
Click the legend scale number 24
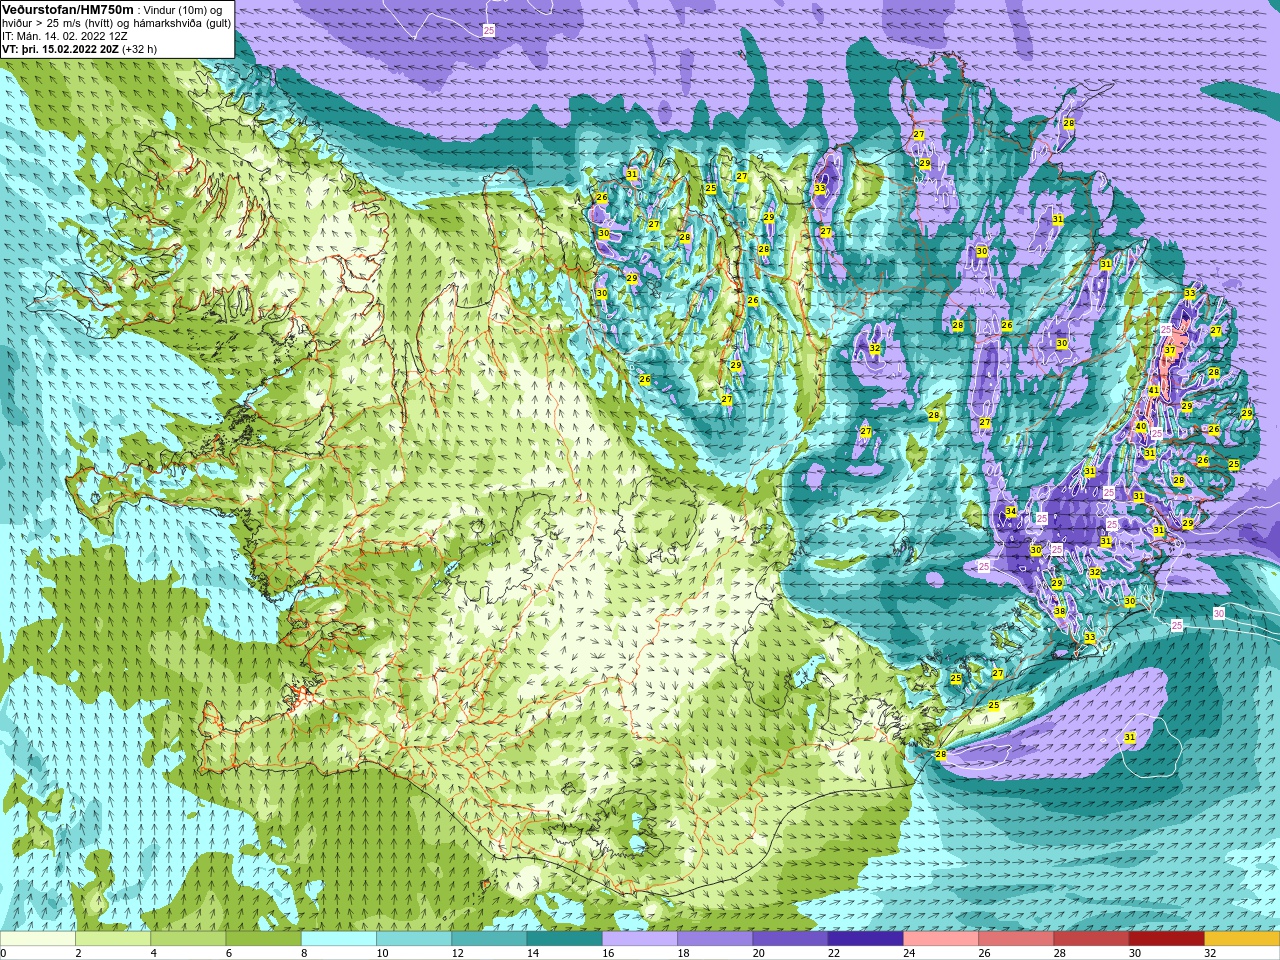pos(909,953)
